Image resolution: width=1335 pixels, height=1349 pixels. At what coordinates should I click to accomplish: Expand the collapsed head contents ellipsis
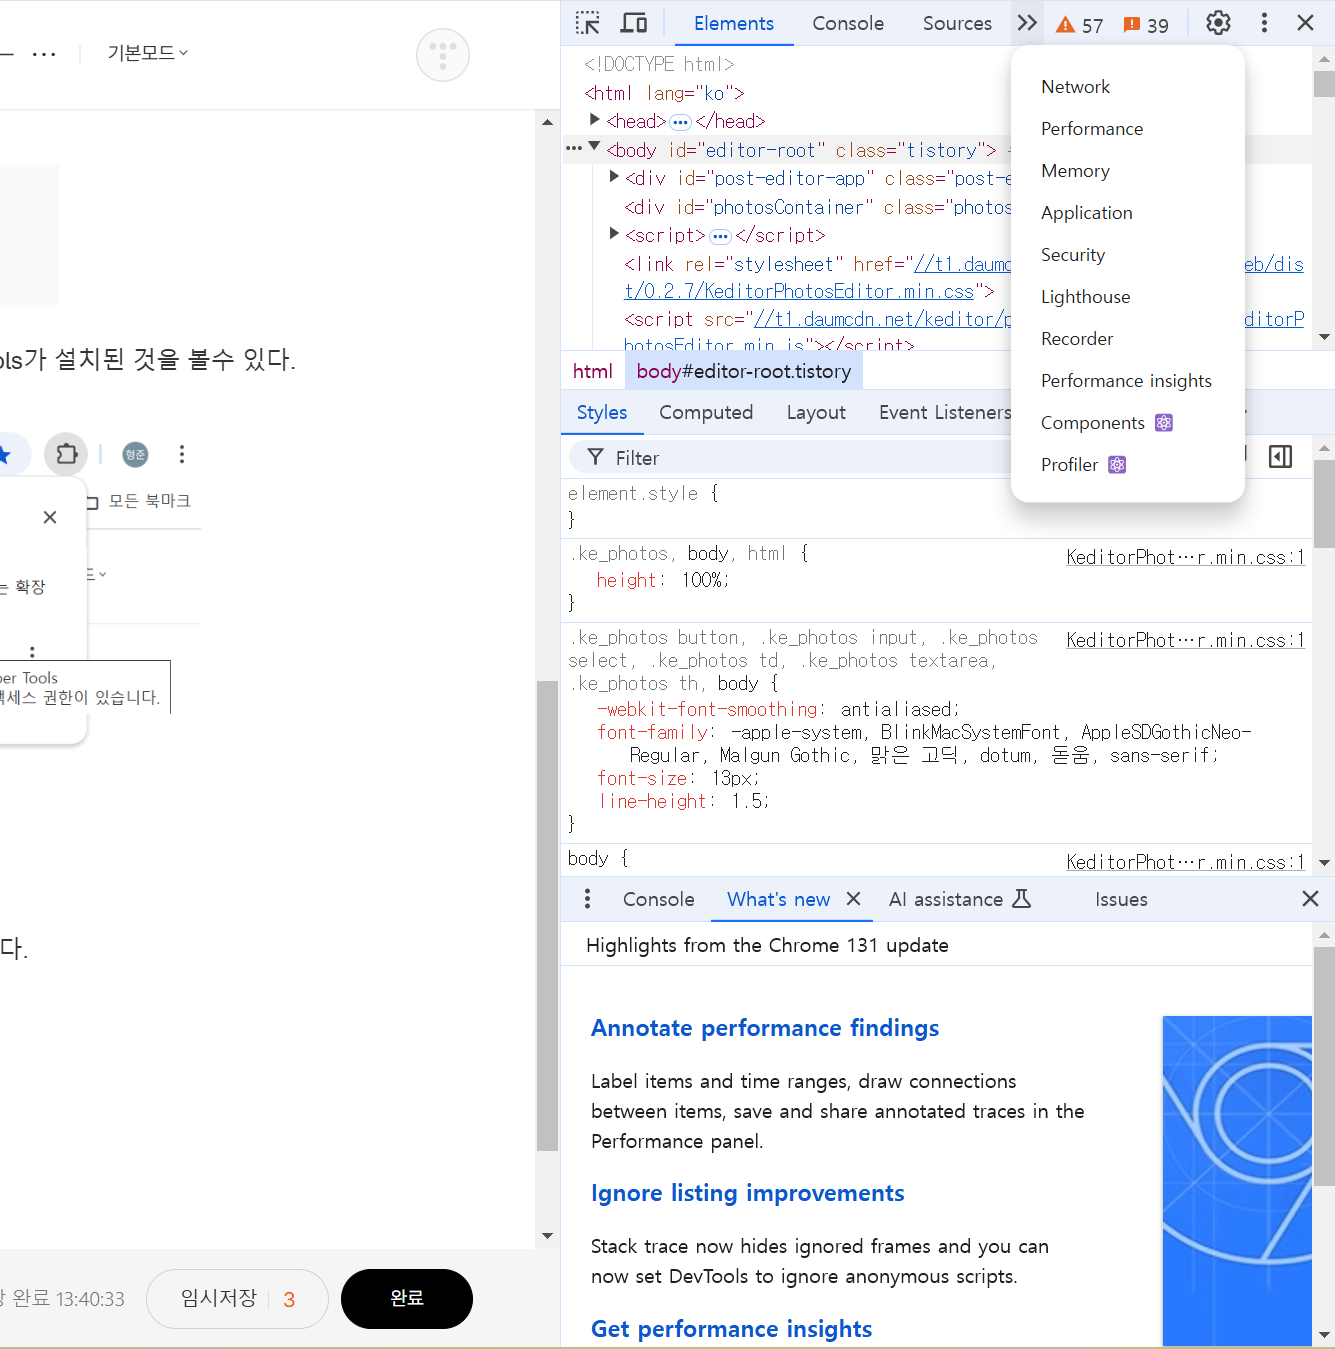(680, 122)
